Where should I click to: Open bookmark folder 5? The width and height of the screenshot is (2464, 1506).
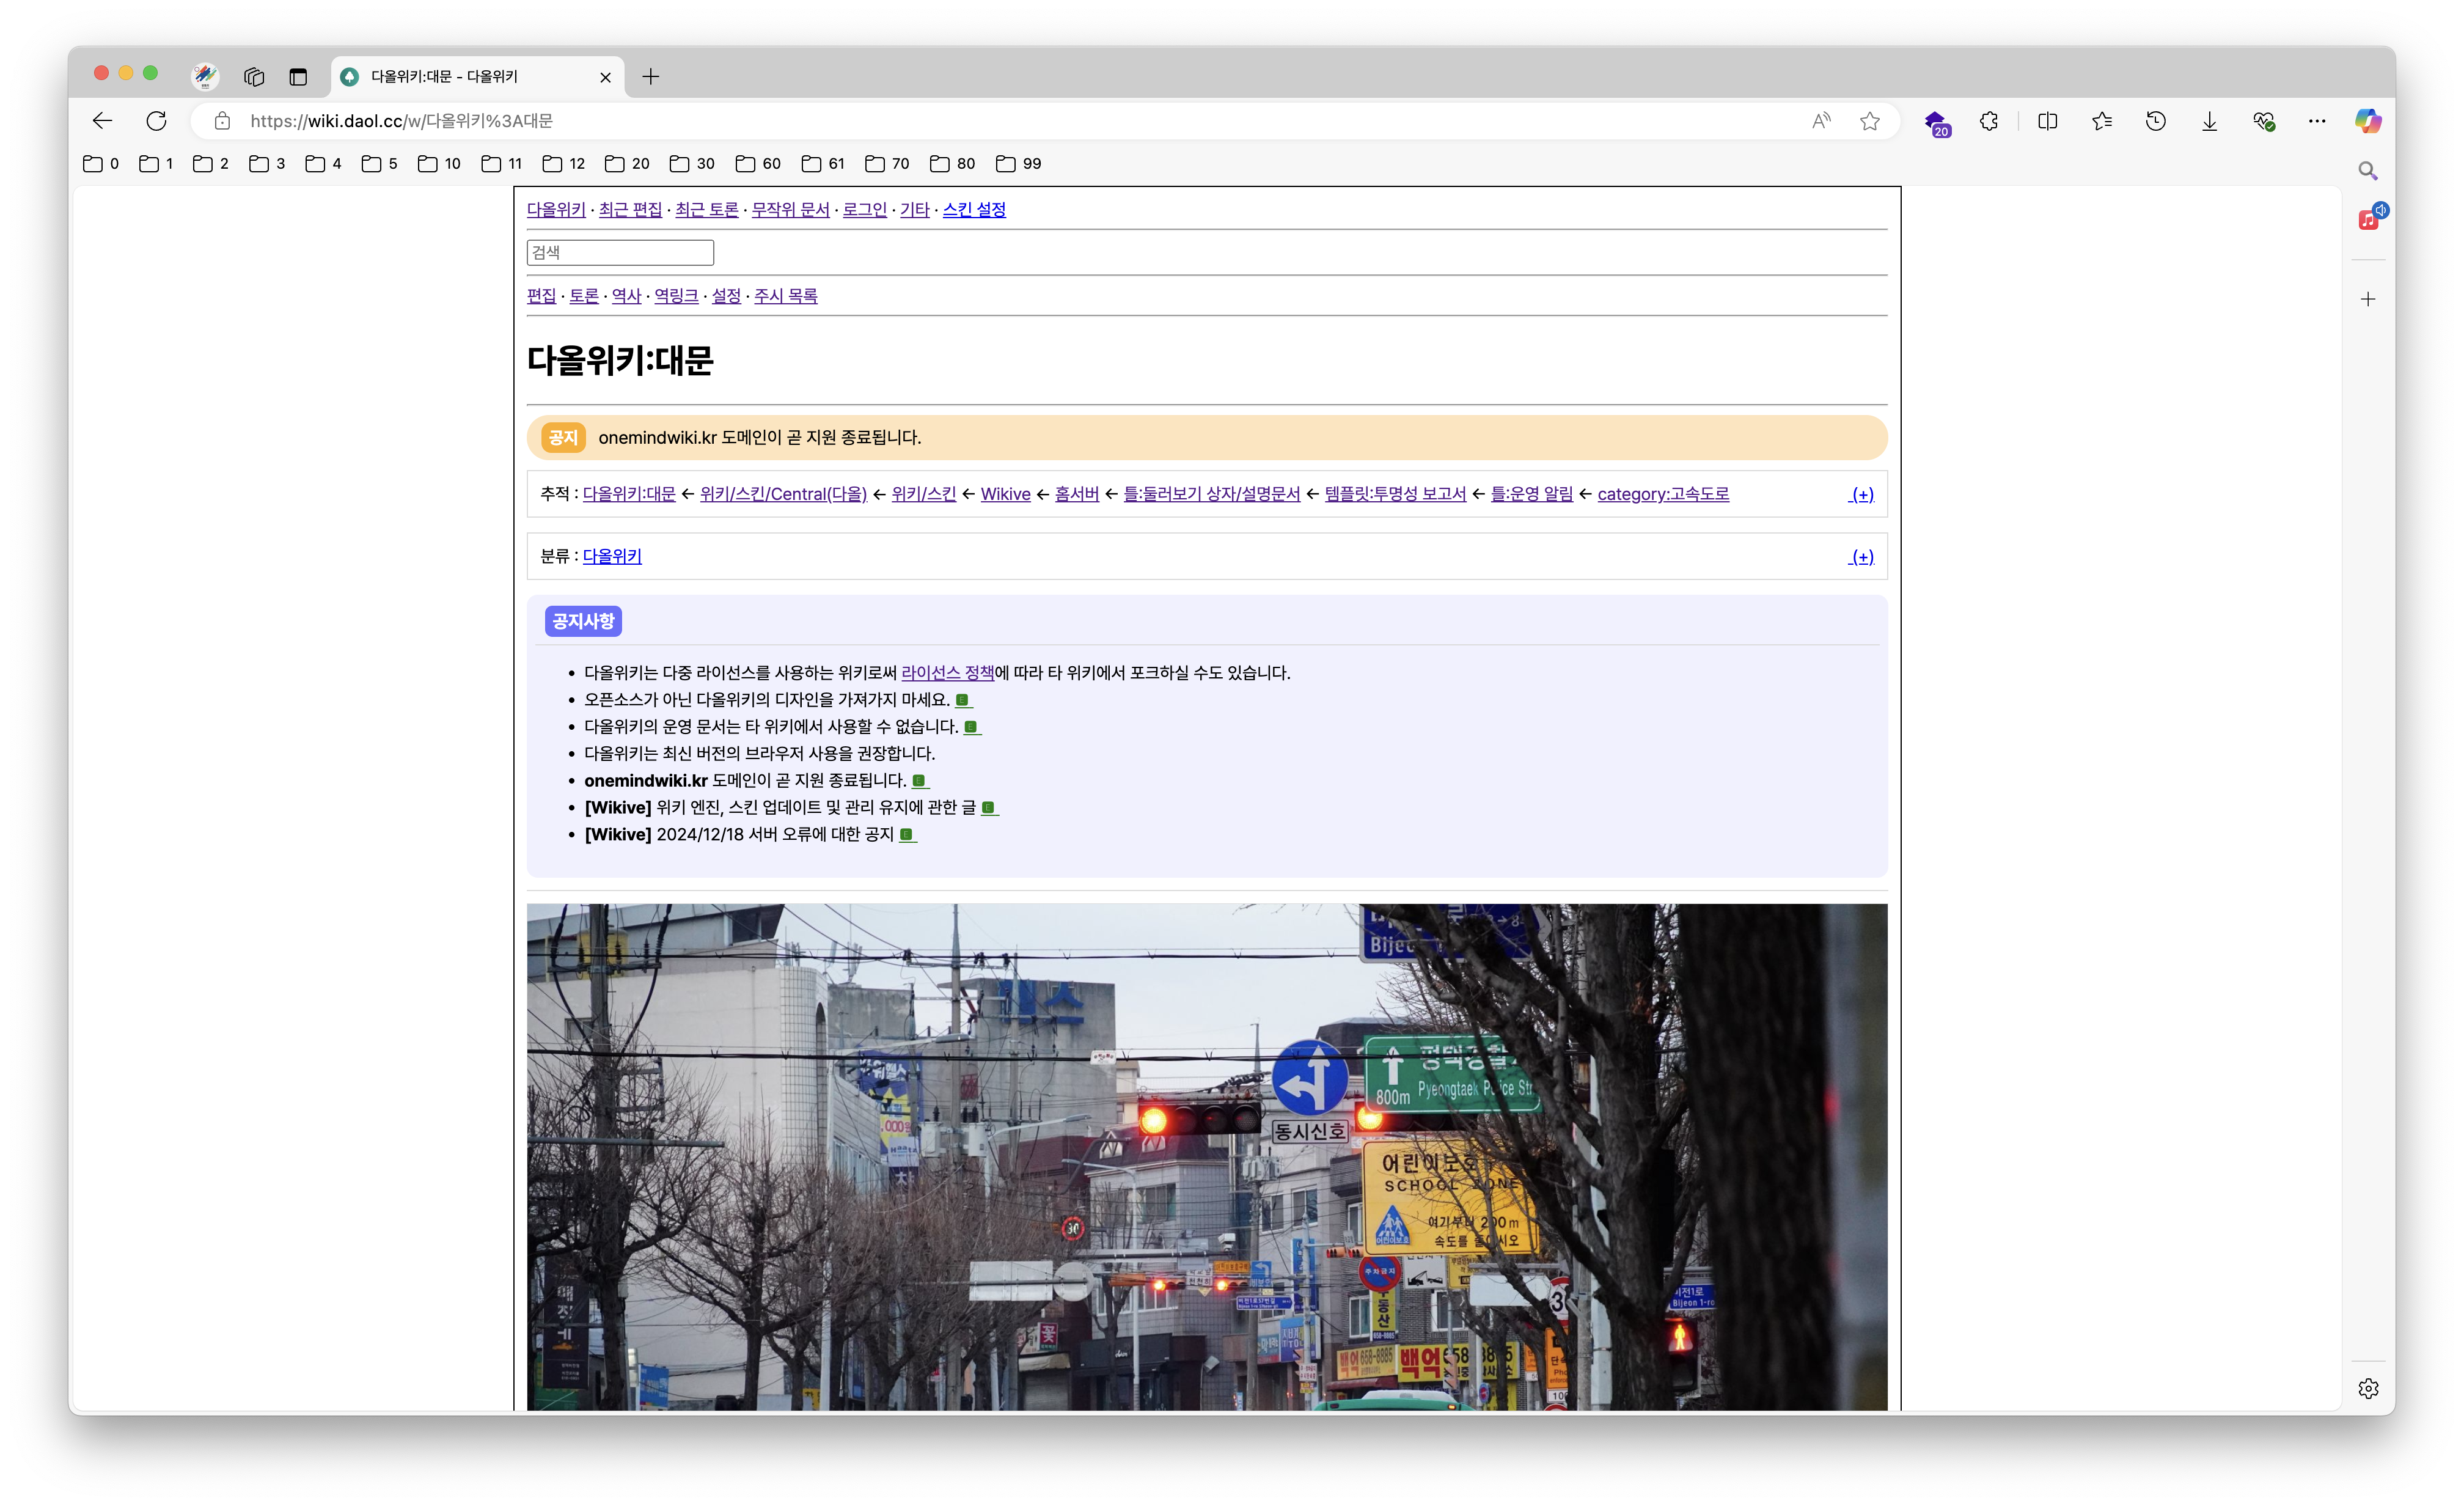(x=379, y=164)
